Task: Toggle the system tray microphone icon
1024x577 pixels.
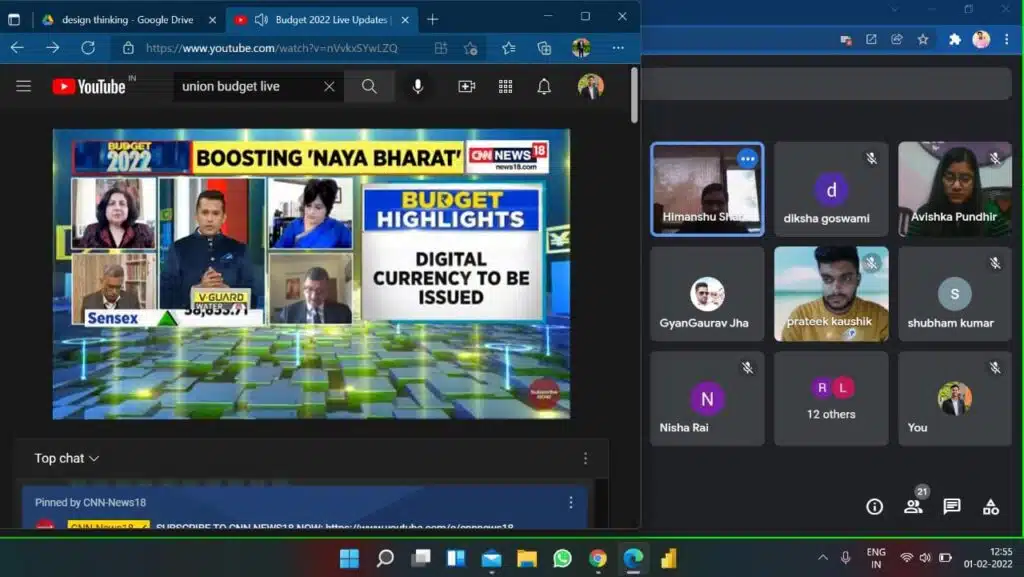Action: tap(846, 558)
